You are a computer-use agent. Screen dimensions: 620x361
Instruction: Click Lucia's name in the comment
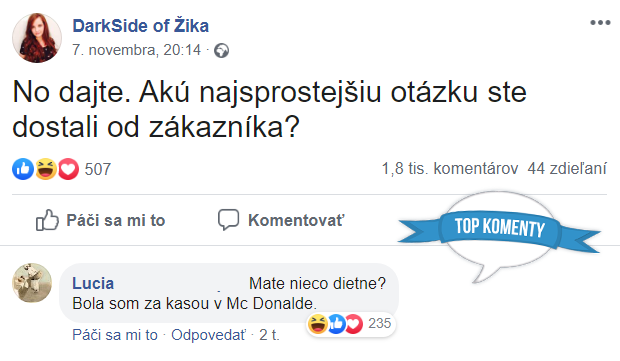coord(93,284)
